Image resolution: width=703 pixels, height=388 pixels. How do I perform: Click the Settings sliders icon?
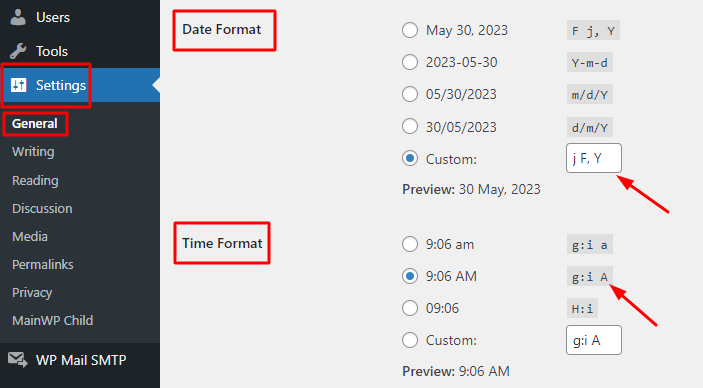19,85
